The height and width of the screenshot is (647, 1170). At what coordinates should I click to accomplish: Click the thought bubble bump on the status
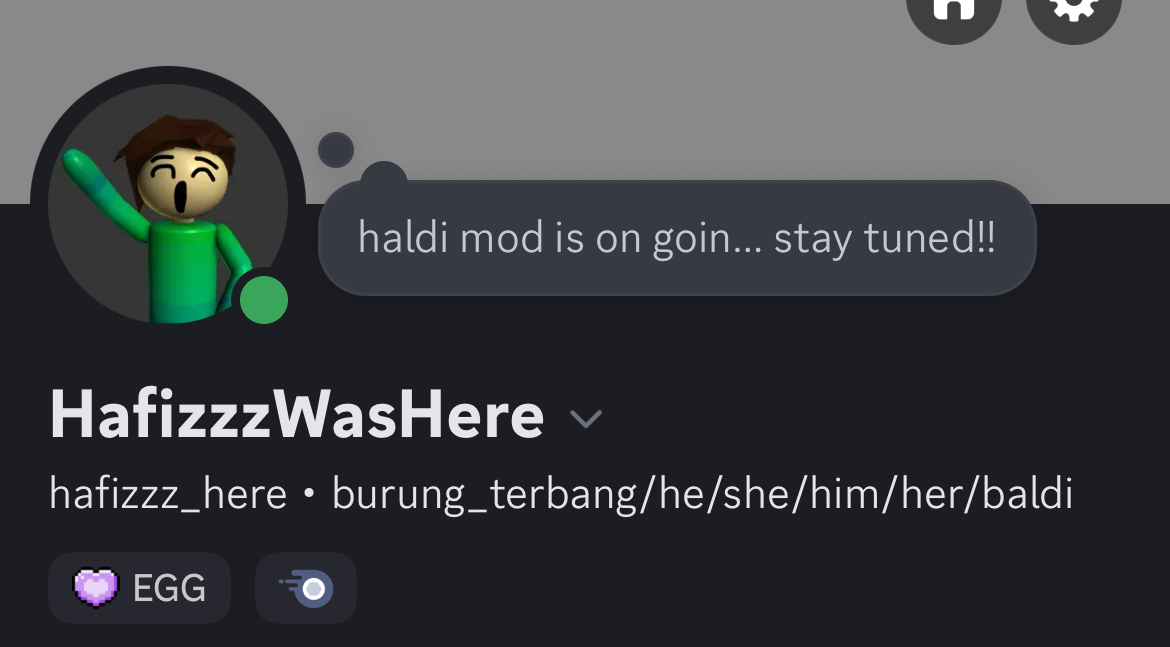pyautogui.click(x=384, y=174)
